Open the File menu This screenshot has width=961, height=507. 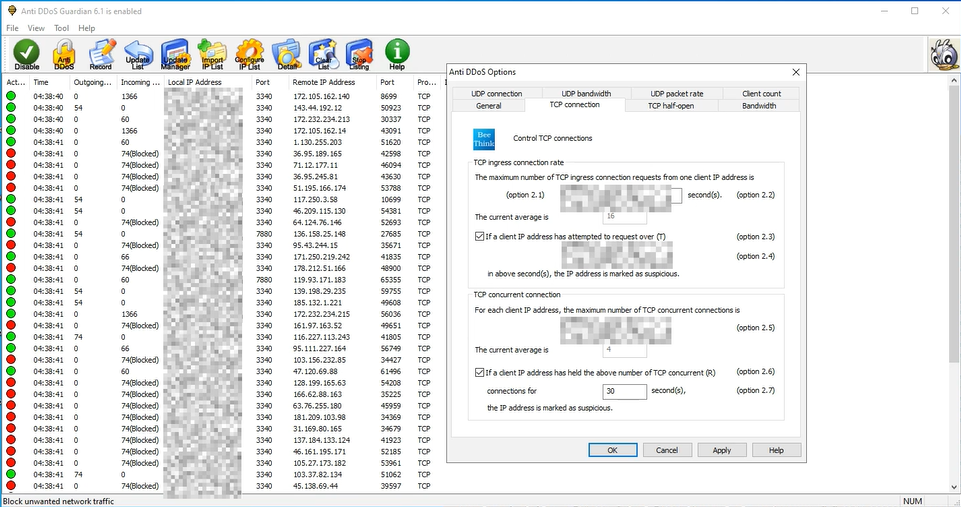pos(12,28)
